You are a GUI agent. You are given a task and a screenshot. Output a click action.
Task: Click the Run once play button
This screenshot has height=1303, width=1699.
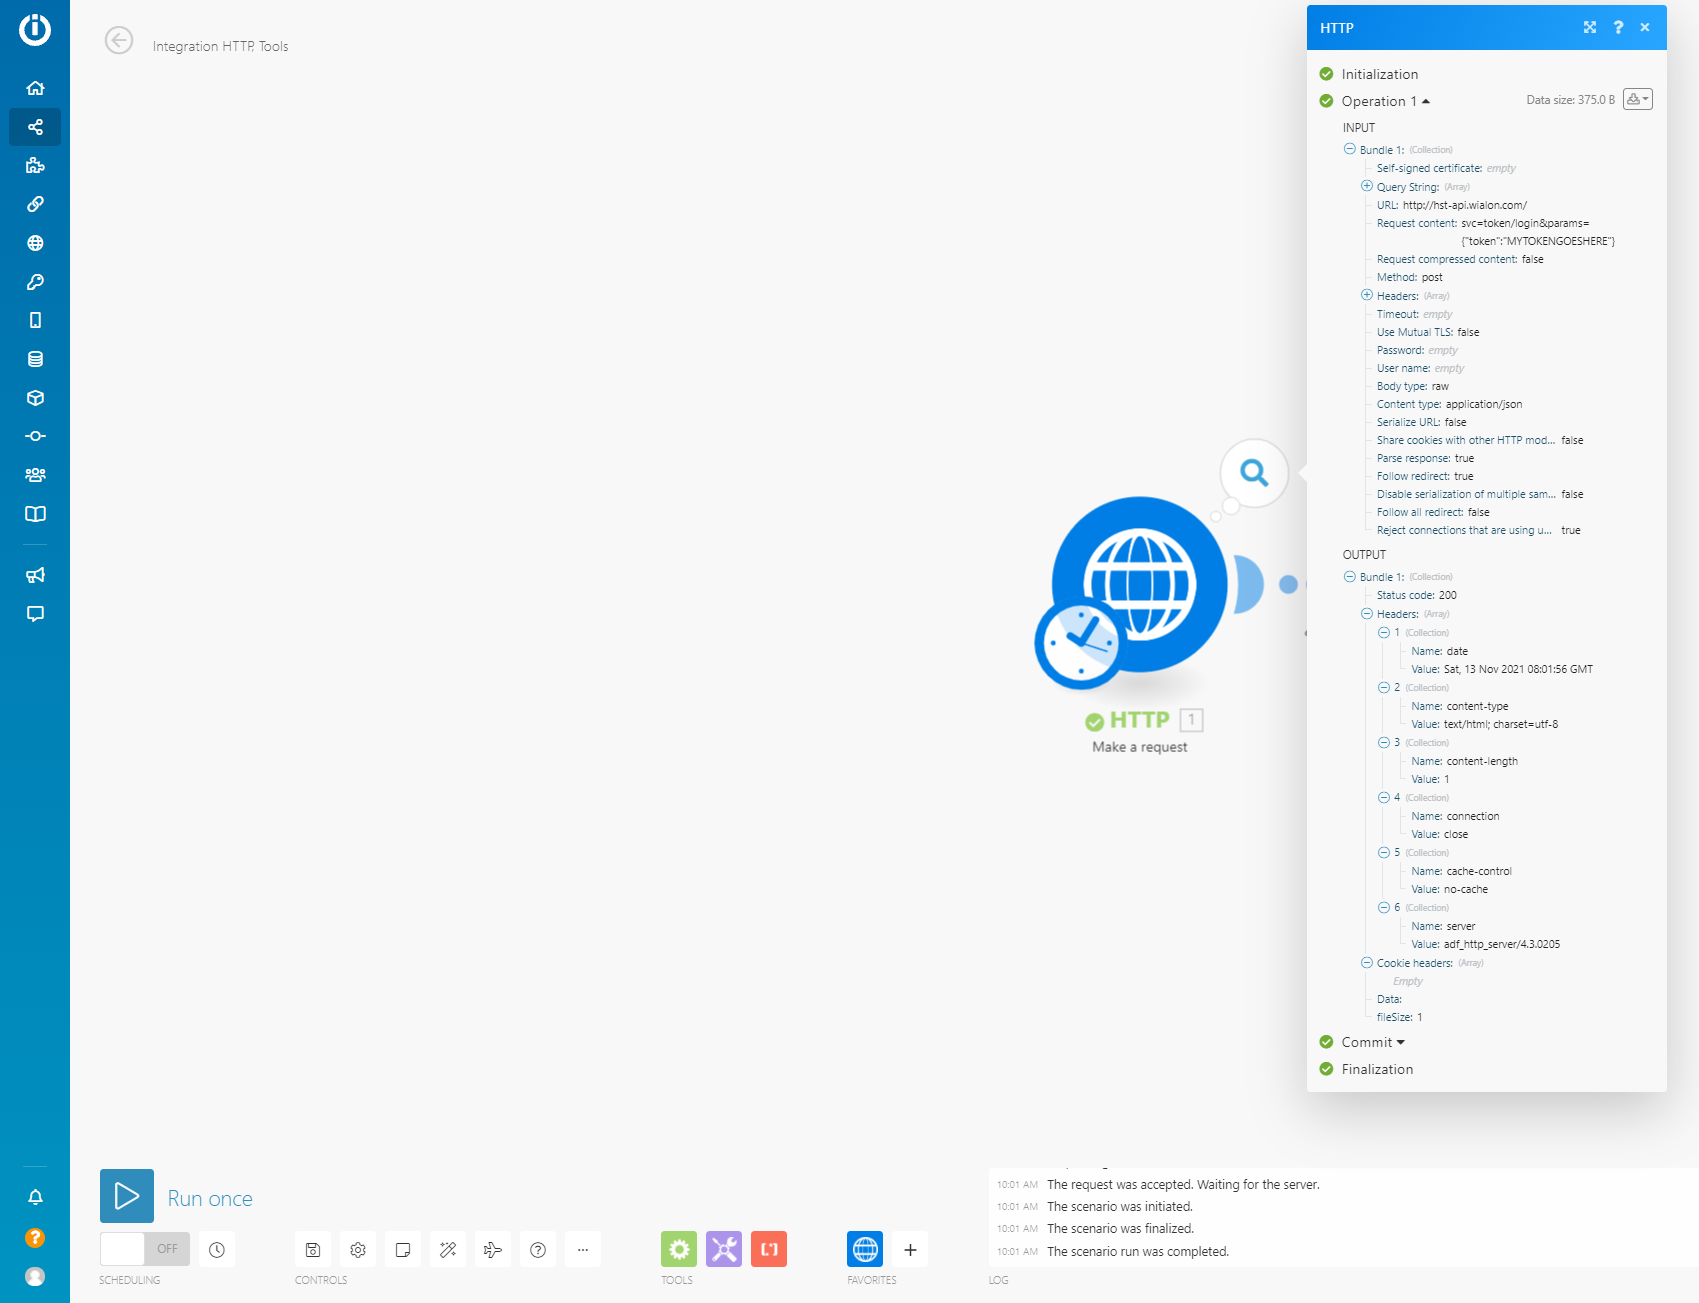click(127, 1196)
